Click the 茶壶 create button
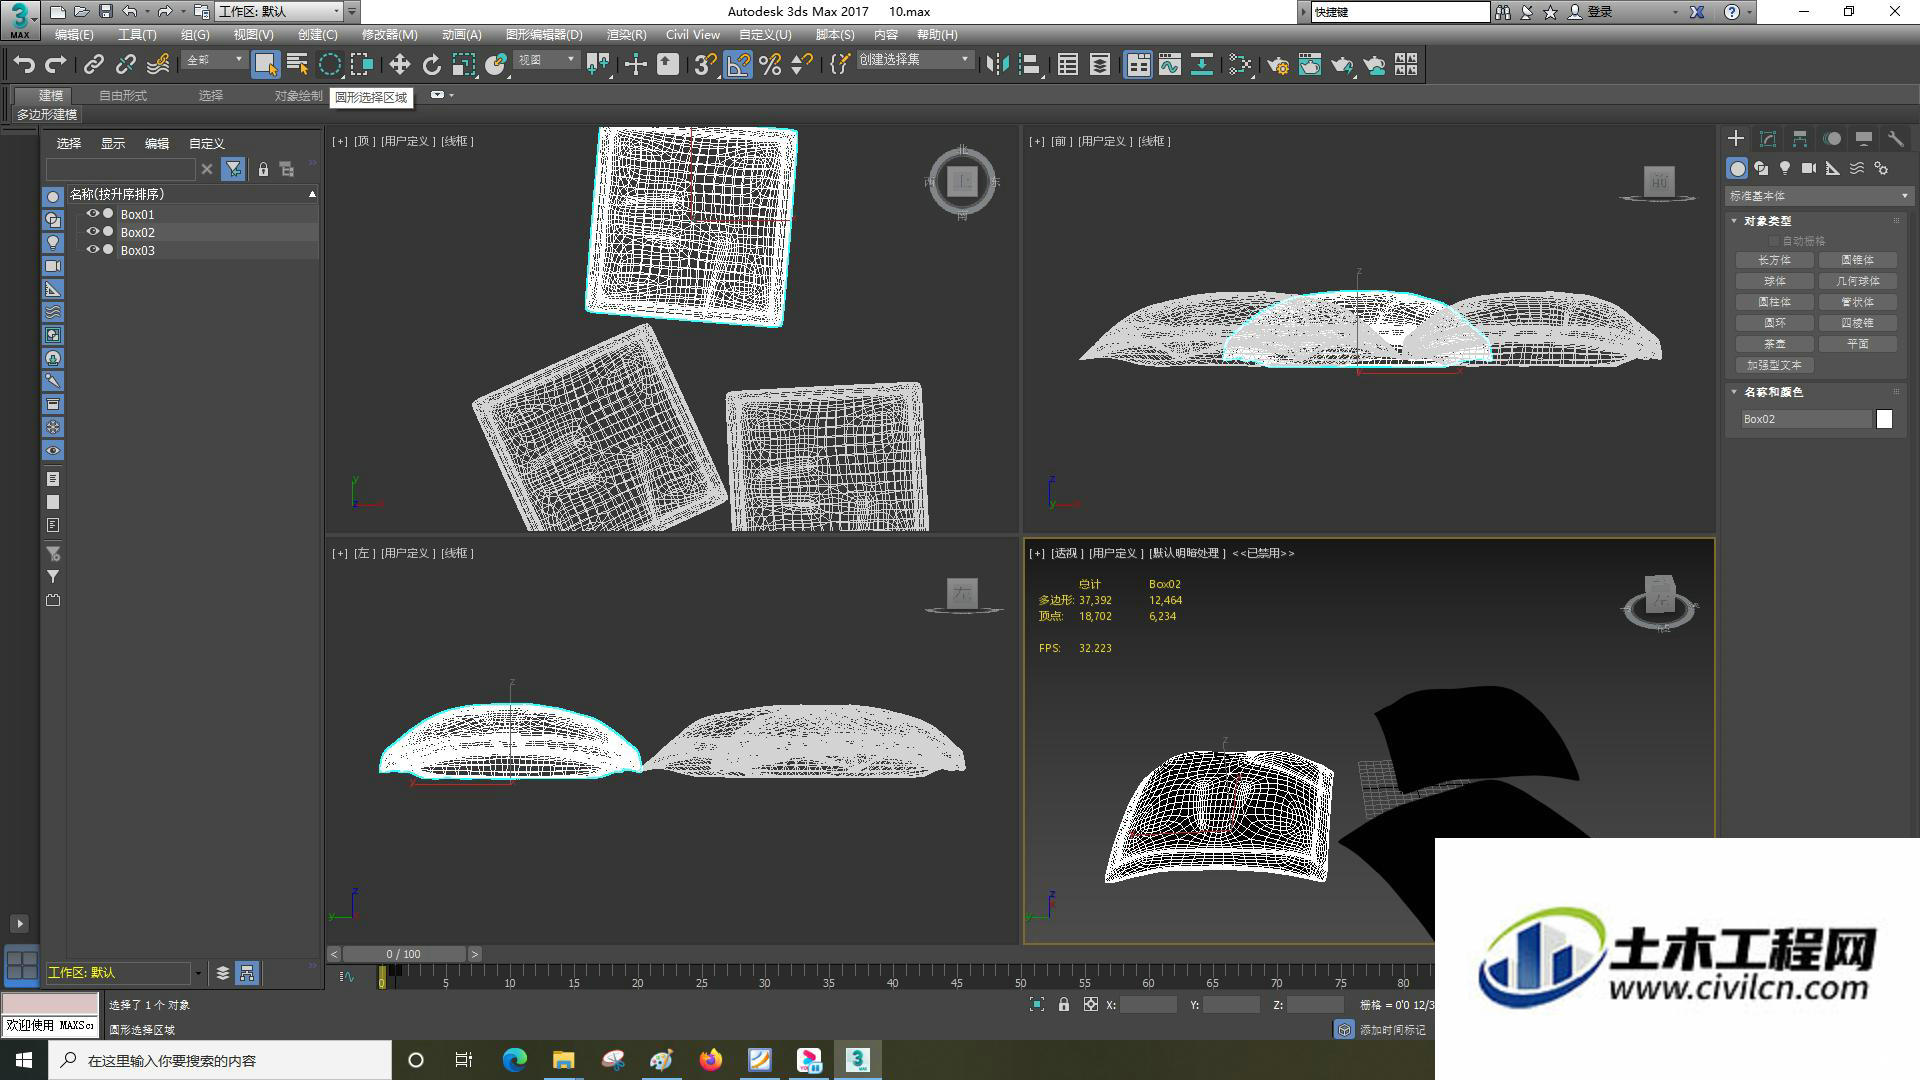The height and width of the screenshot is (1080, 1920). (x=1775, y=344)
